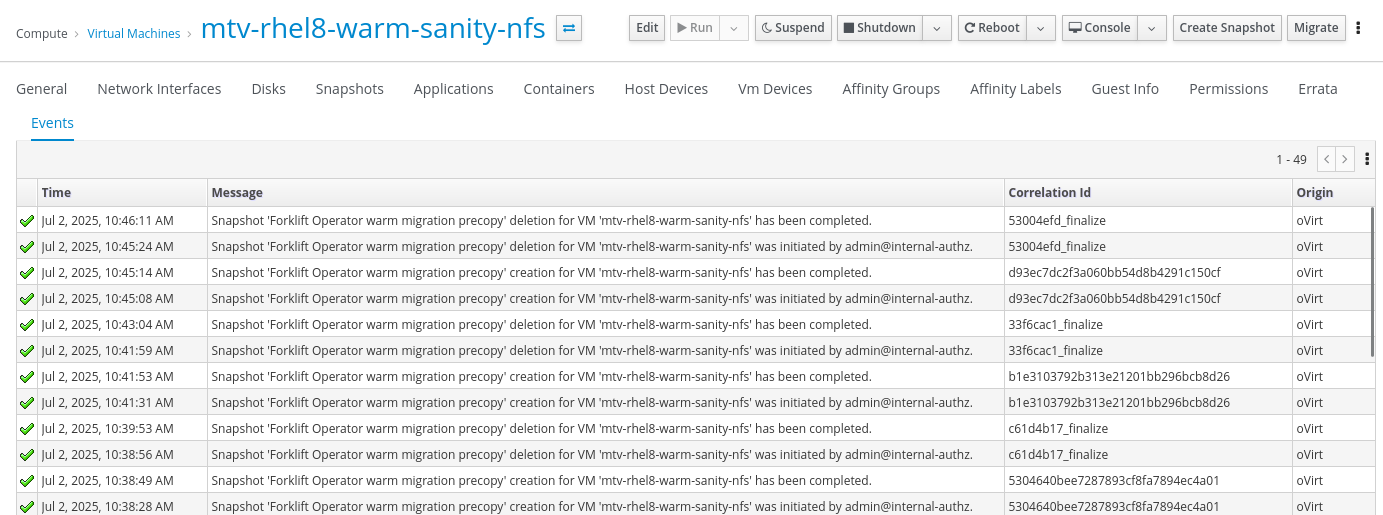1383x515 pixels.
Task: Expand the Run dropdown arrow
Action: point(734,28)
